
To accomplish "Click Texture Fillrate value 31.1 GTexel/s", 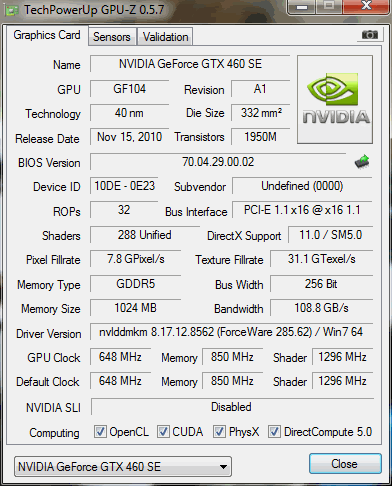I will tap(321, 259).
